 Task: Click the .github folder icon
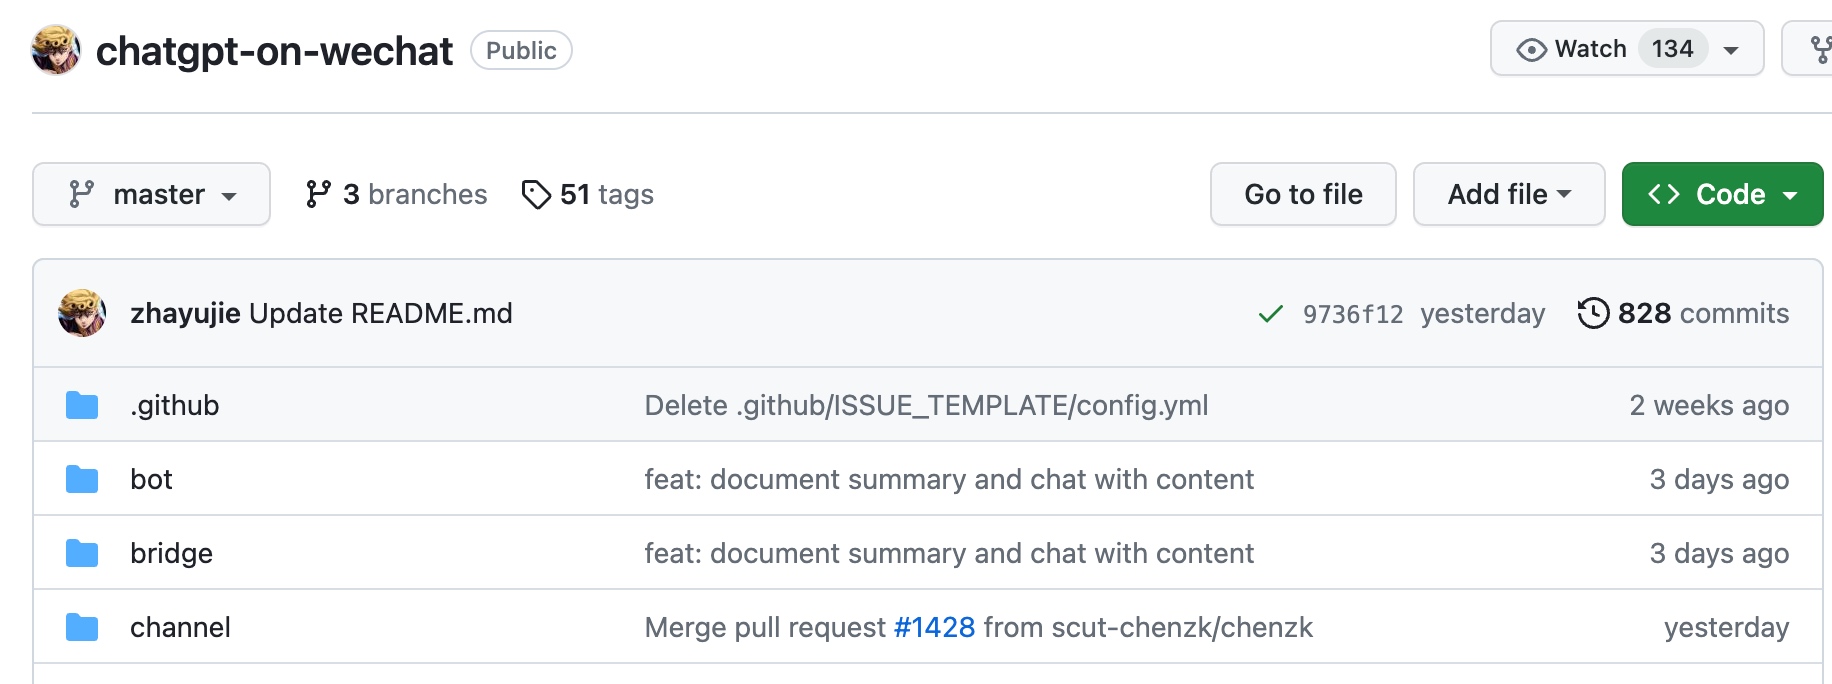(82, 405)
